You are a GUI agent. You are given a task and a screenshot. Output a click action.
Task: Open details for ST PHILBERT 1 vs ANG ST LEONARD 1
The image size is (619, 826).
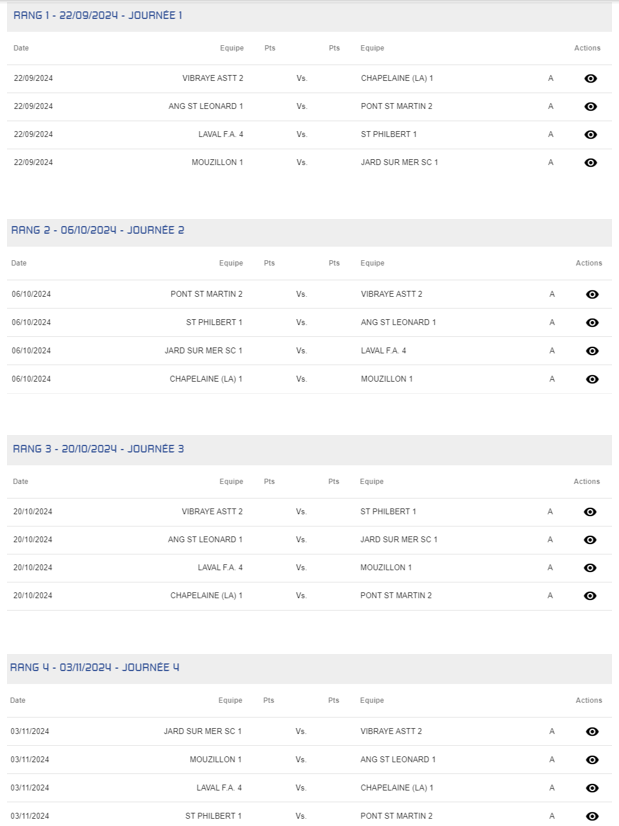point(592,322)
